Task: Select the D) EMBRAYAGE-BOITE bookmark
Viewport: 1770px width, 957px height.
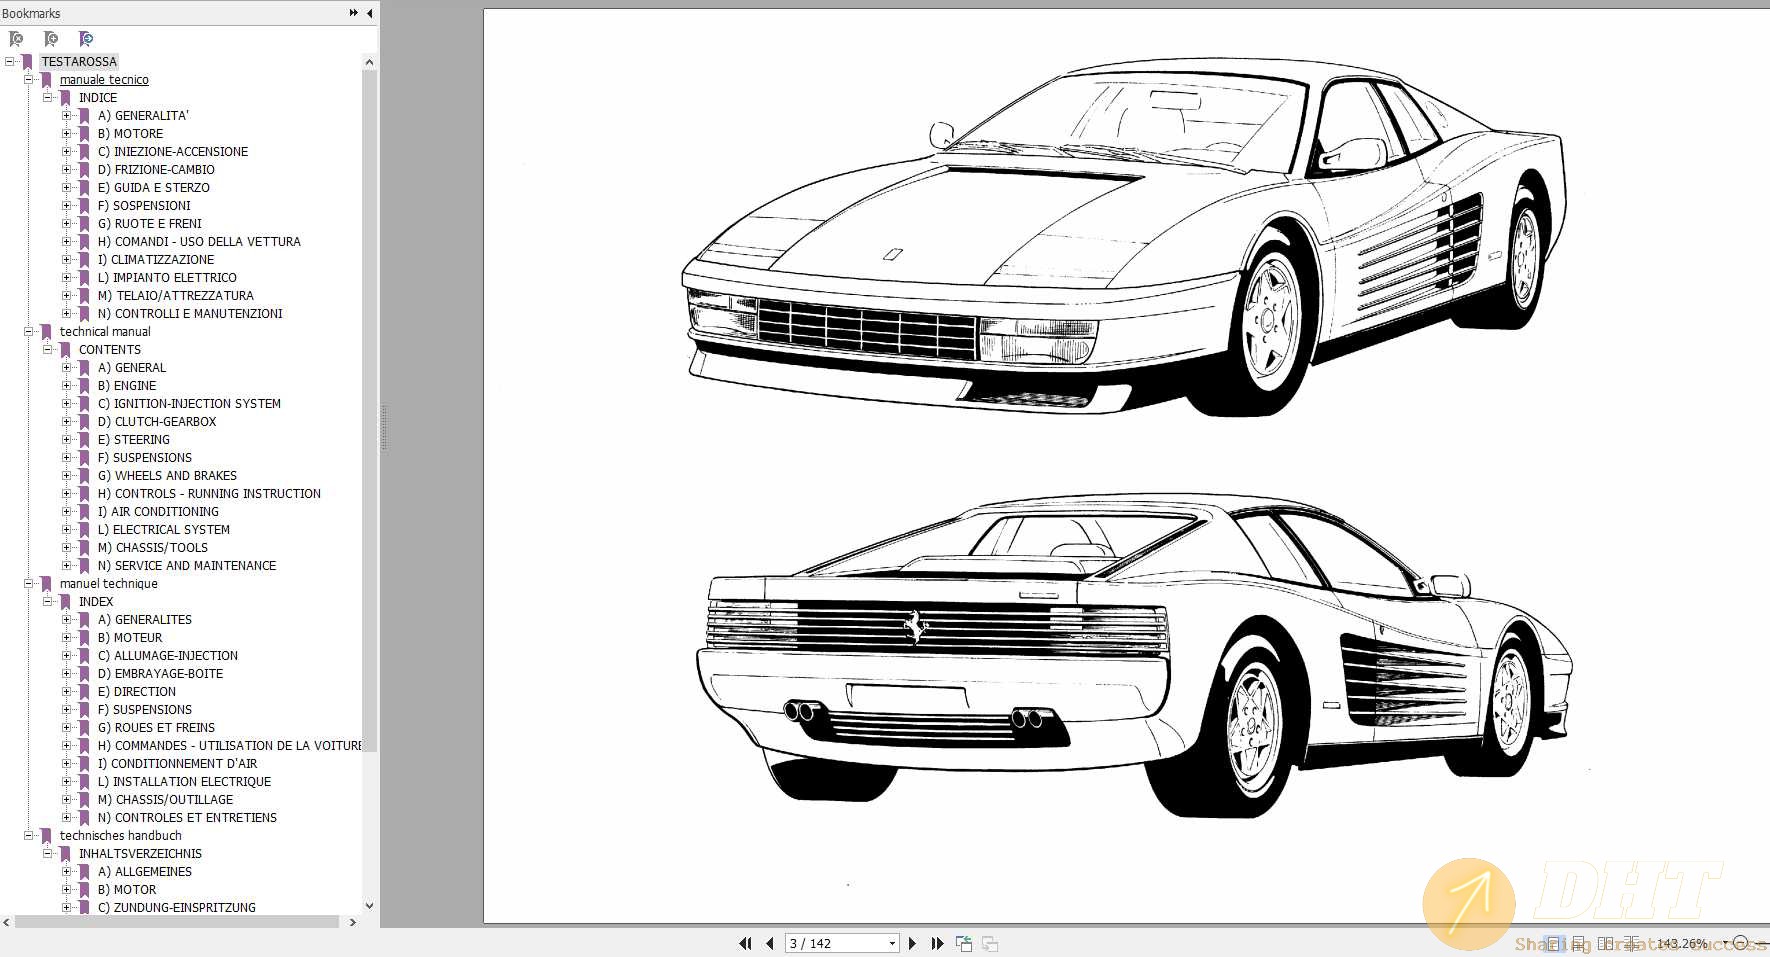Action: click(x=160, y=674)
